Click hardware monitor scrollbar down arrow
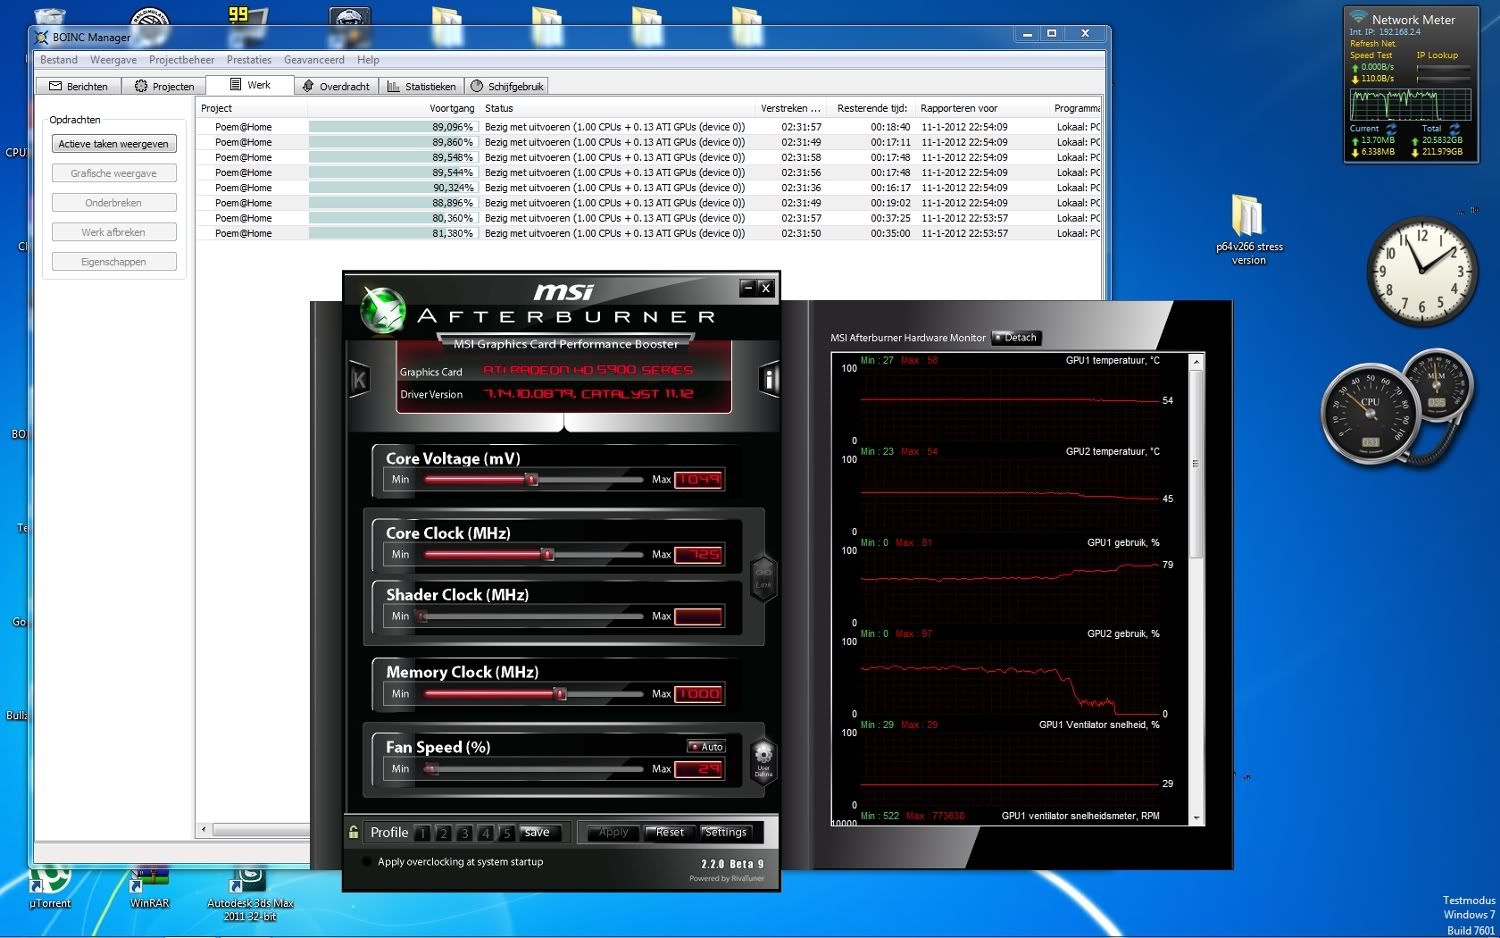This screenshot has height=938, width=1500. click(x=1196, y=817)
